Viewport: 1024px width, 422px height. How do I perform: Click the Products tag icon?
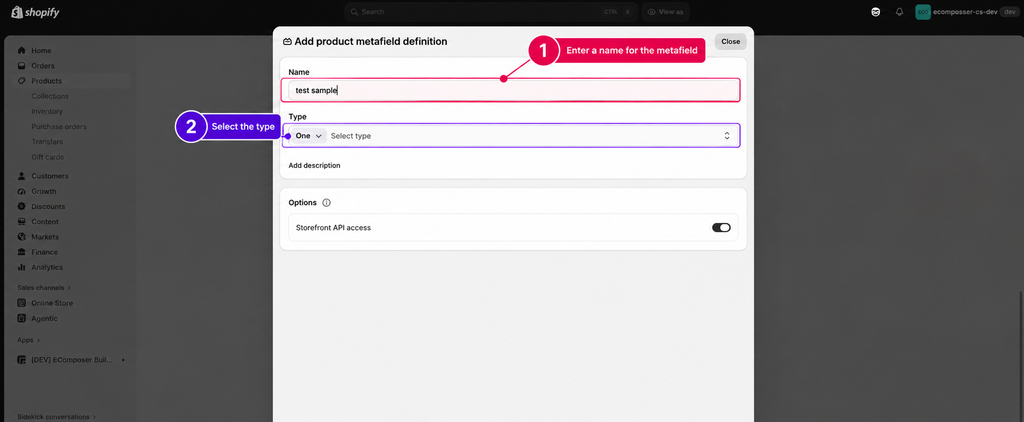point(22,81)
